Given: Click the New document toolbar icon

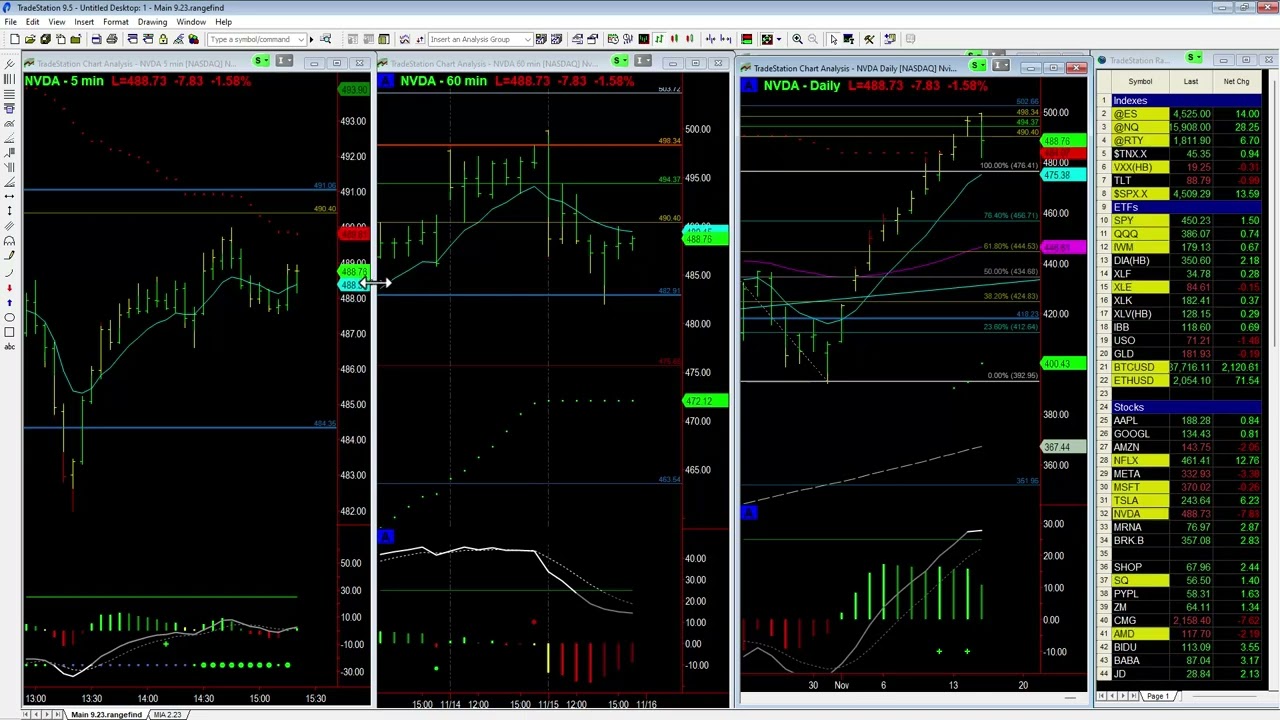Looking at the screenshot, I should tap(15, 39).
